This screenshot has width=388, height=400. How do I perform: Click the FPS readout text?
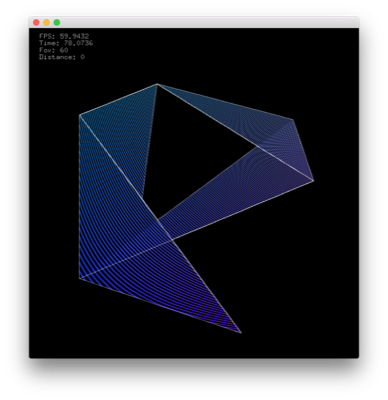(x=64, y=36)
